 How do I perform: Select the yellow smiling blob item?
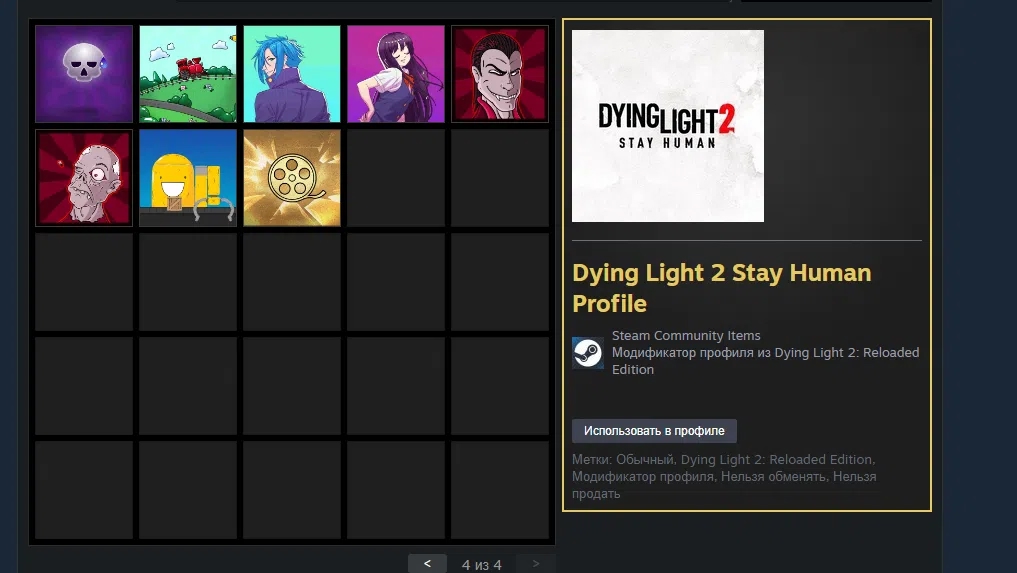[x=188, y=178]
